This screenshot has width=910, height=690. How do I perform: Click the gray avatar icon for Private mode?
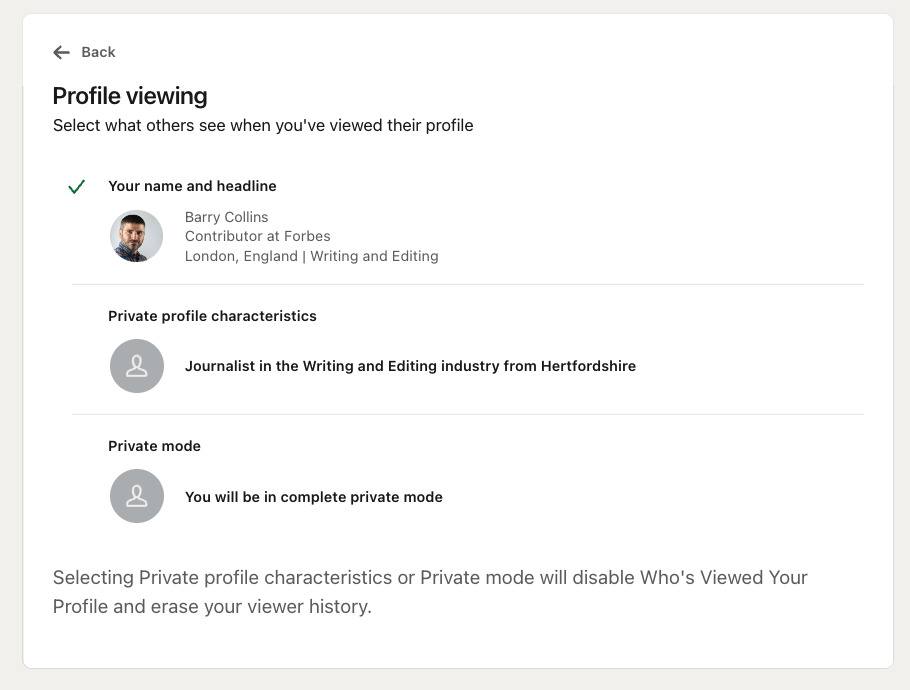pyautogui.click(x=136, y=496)
